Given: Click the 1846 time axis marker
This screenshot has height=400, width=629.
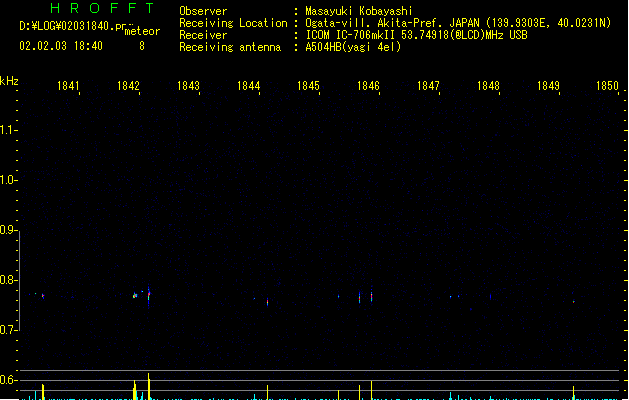Looking at the screenshot, I should click(368, 86).
